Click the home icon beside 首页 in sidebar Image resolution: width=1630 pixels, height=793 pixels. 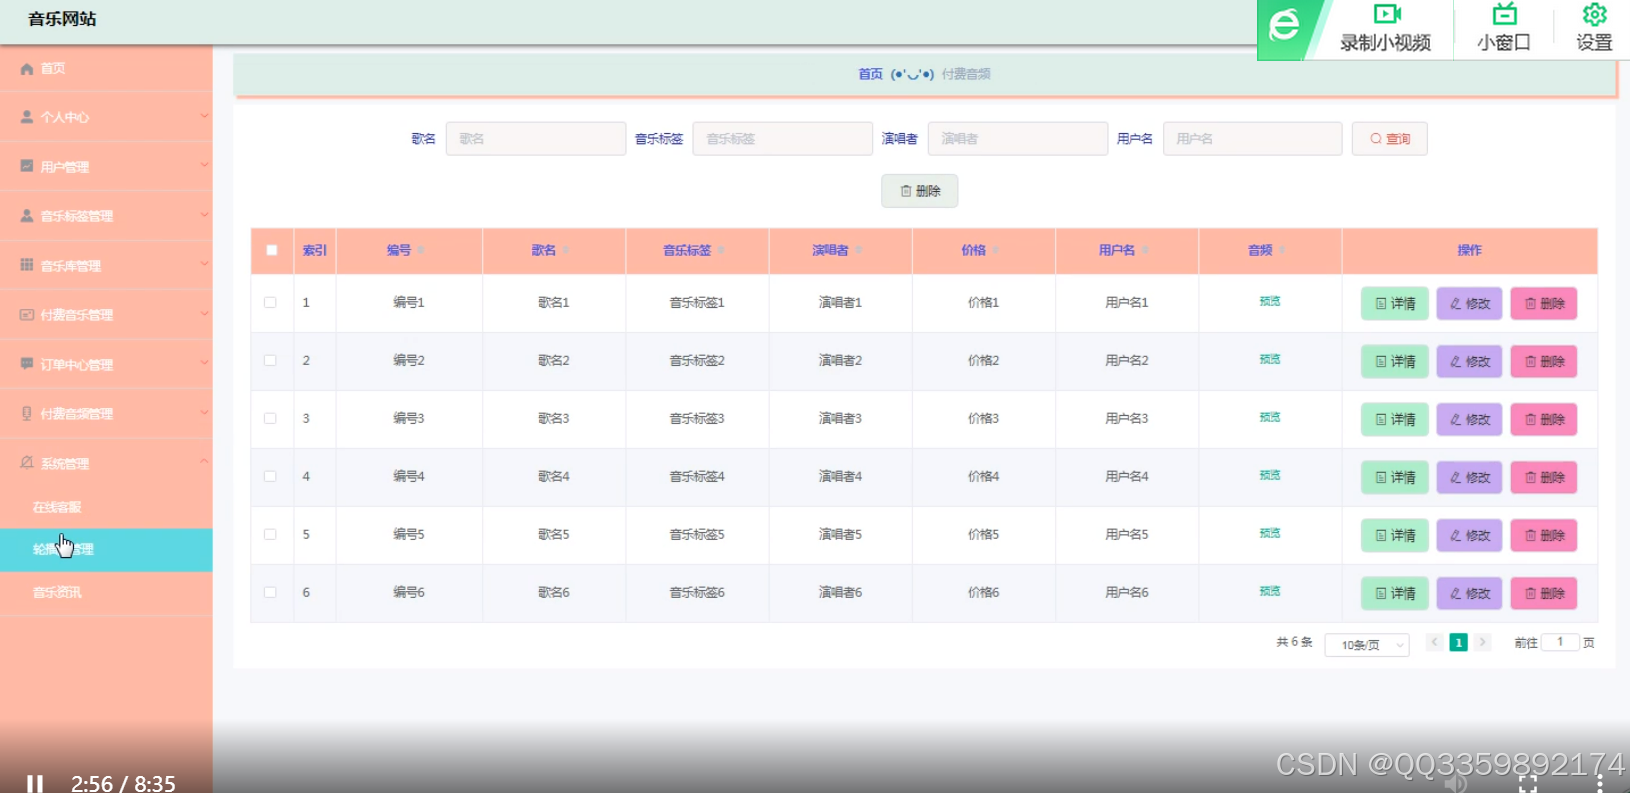[x=27, y=69]
